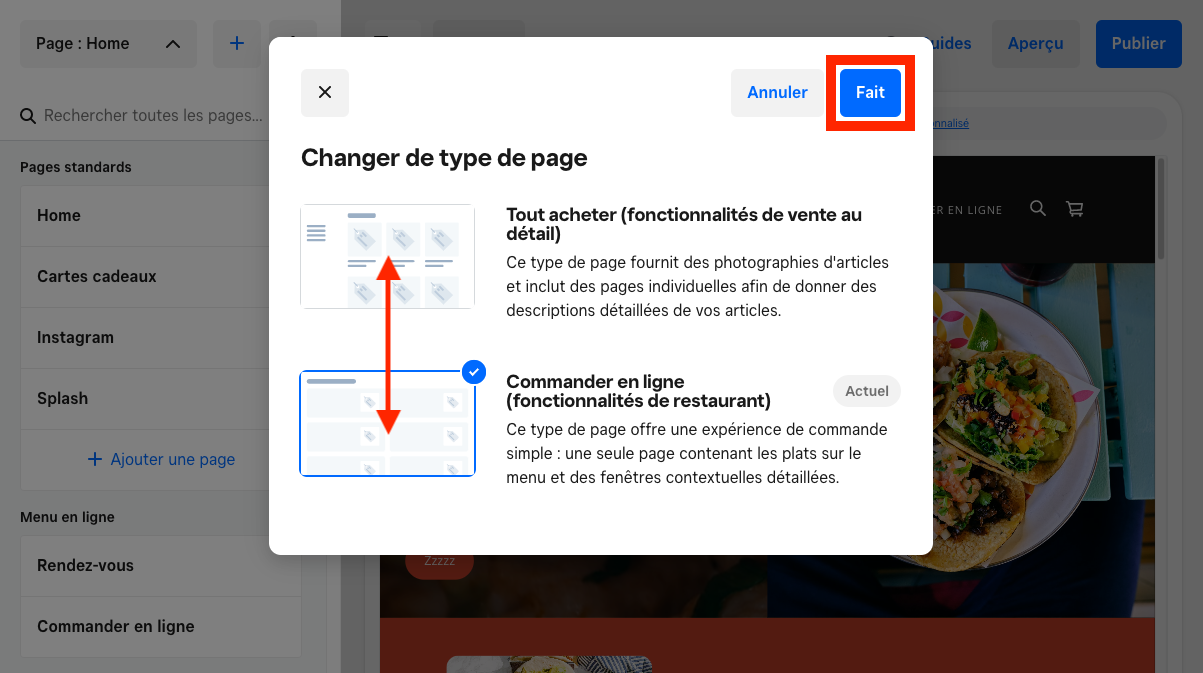Focus the Rechercher toutes les pages search field
1203x673 pixels.
pyautogui.click(x=153, y=116)
